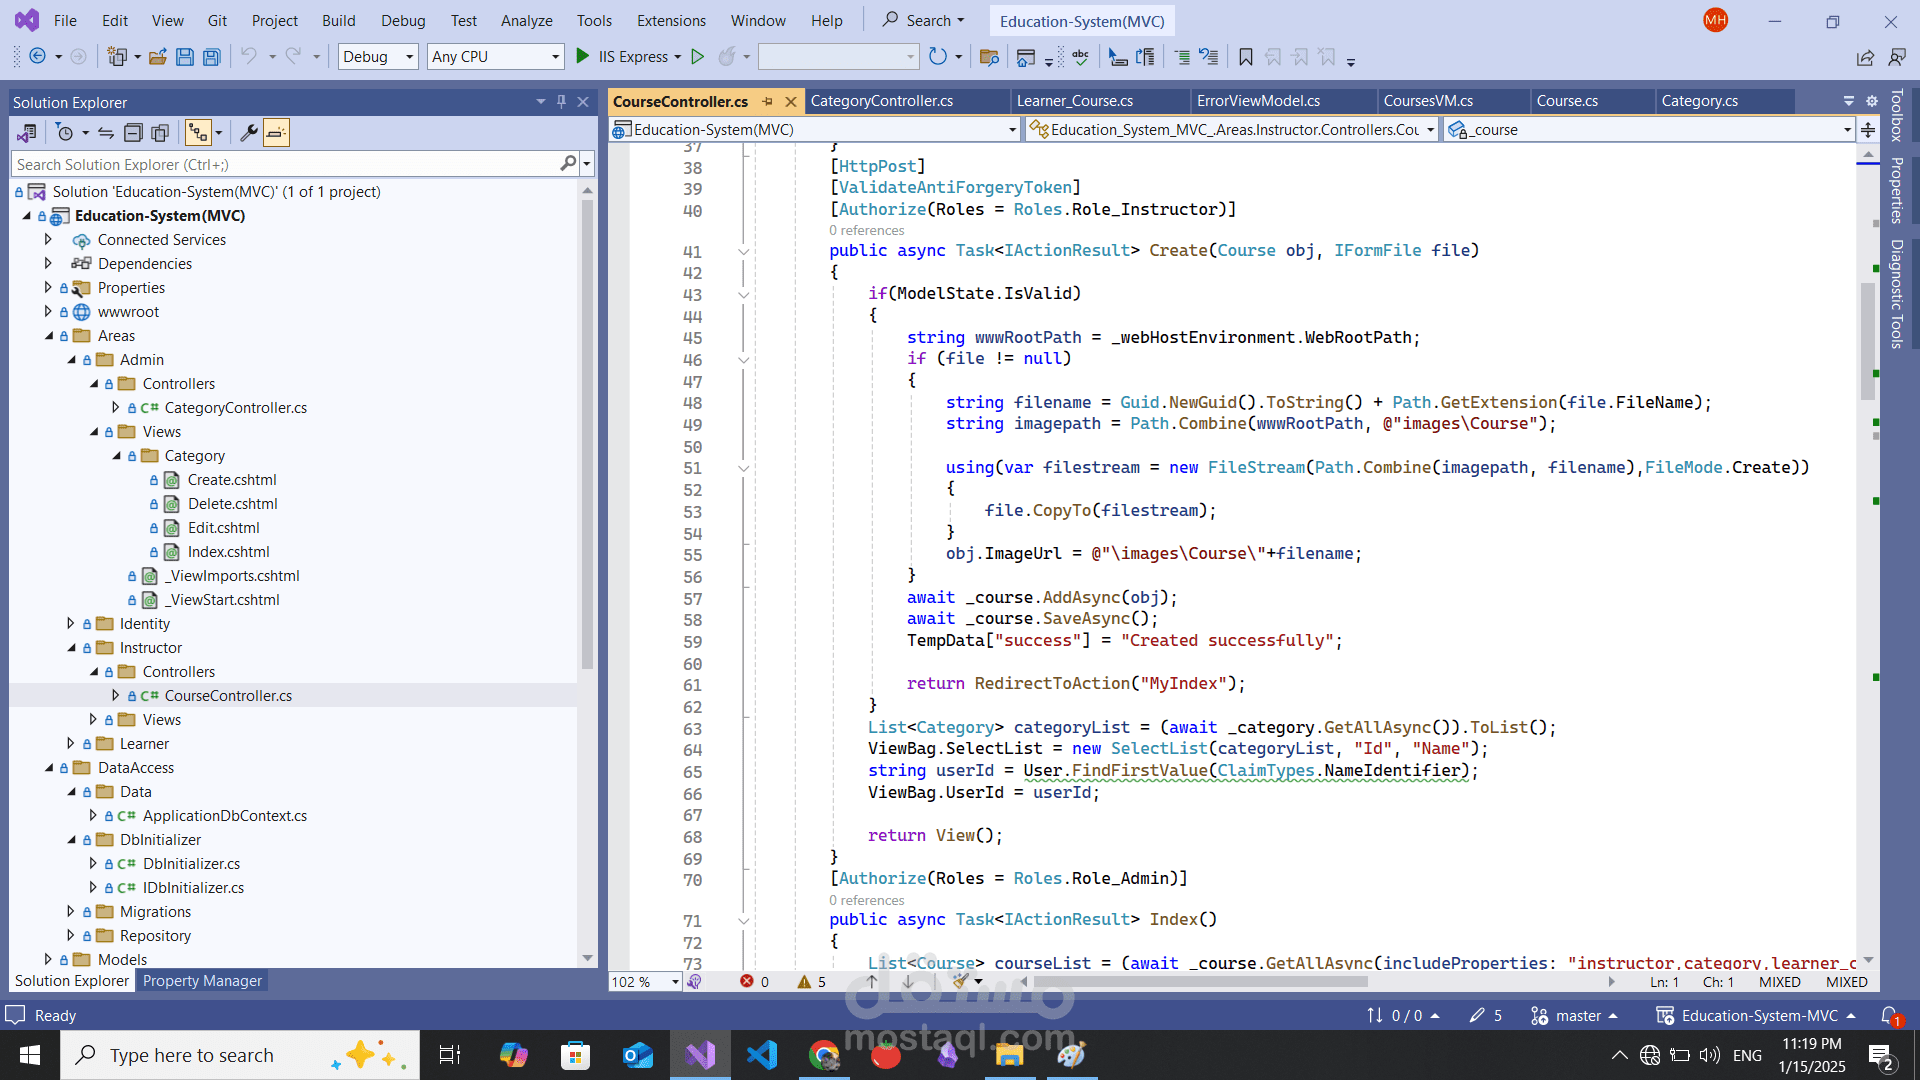Image resolution: width=1920 pixels, height=1080 pixels.
Task: Collapse the Create method at line 41
Action: coord(743,251)
